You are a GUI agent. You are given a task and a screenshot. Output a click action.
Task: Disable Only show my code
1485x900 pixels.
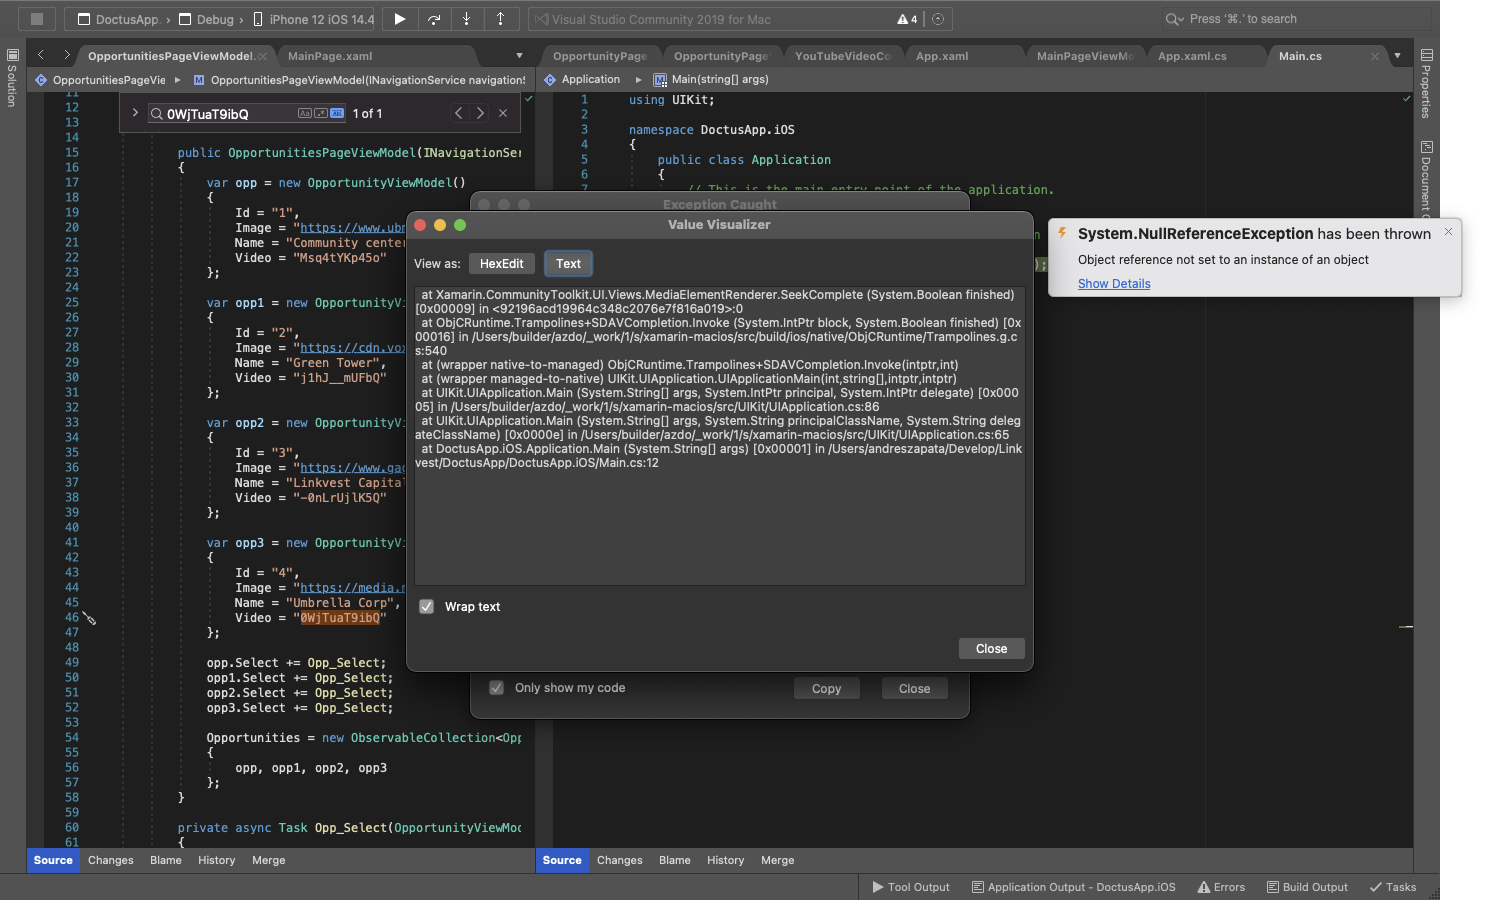pos(497,688)
